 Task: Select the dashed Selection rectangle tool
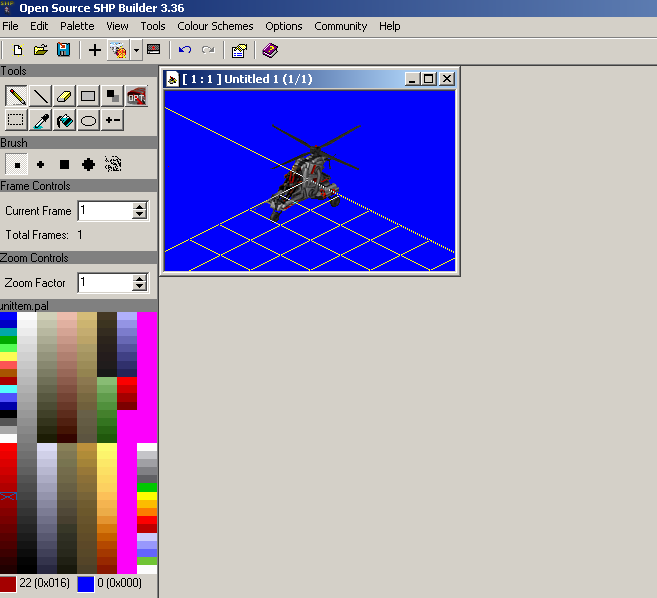click(x=16, y=121)
